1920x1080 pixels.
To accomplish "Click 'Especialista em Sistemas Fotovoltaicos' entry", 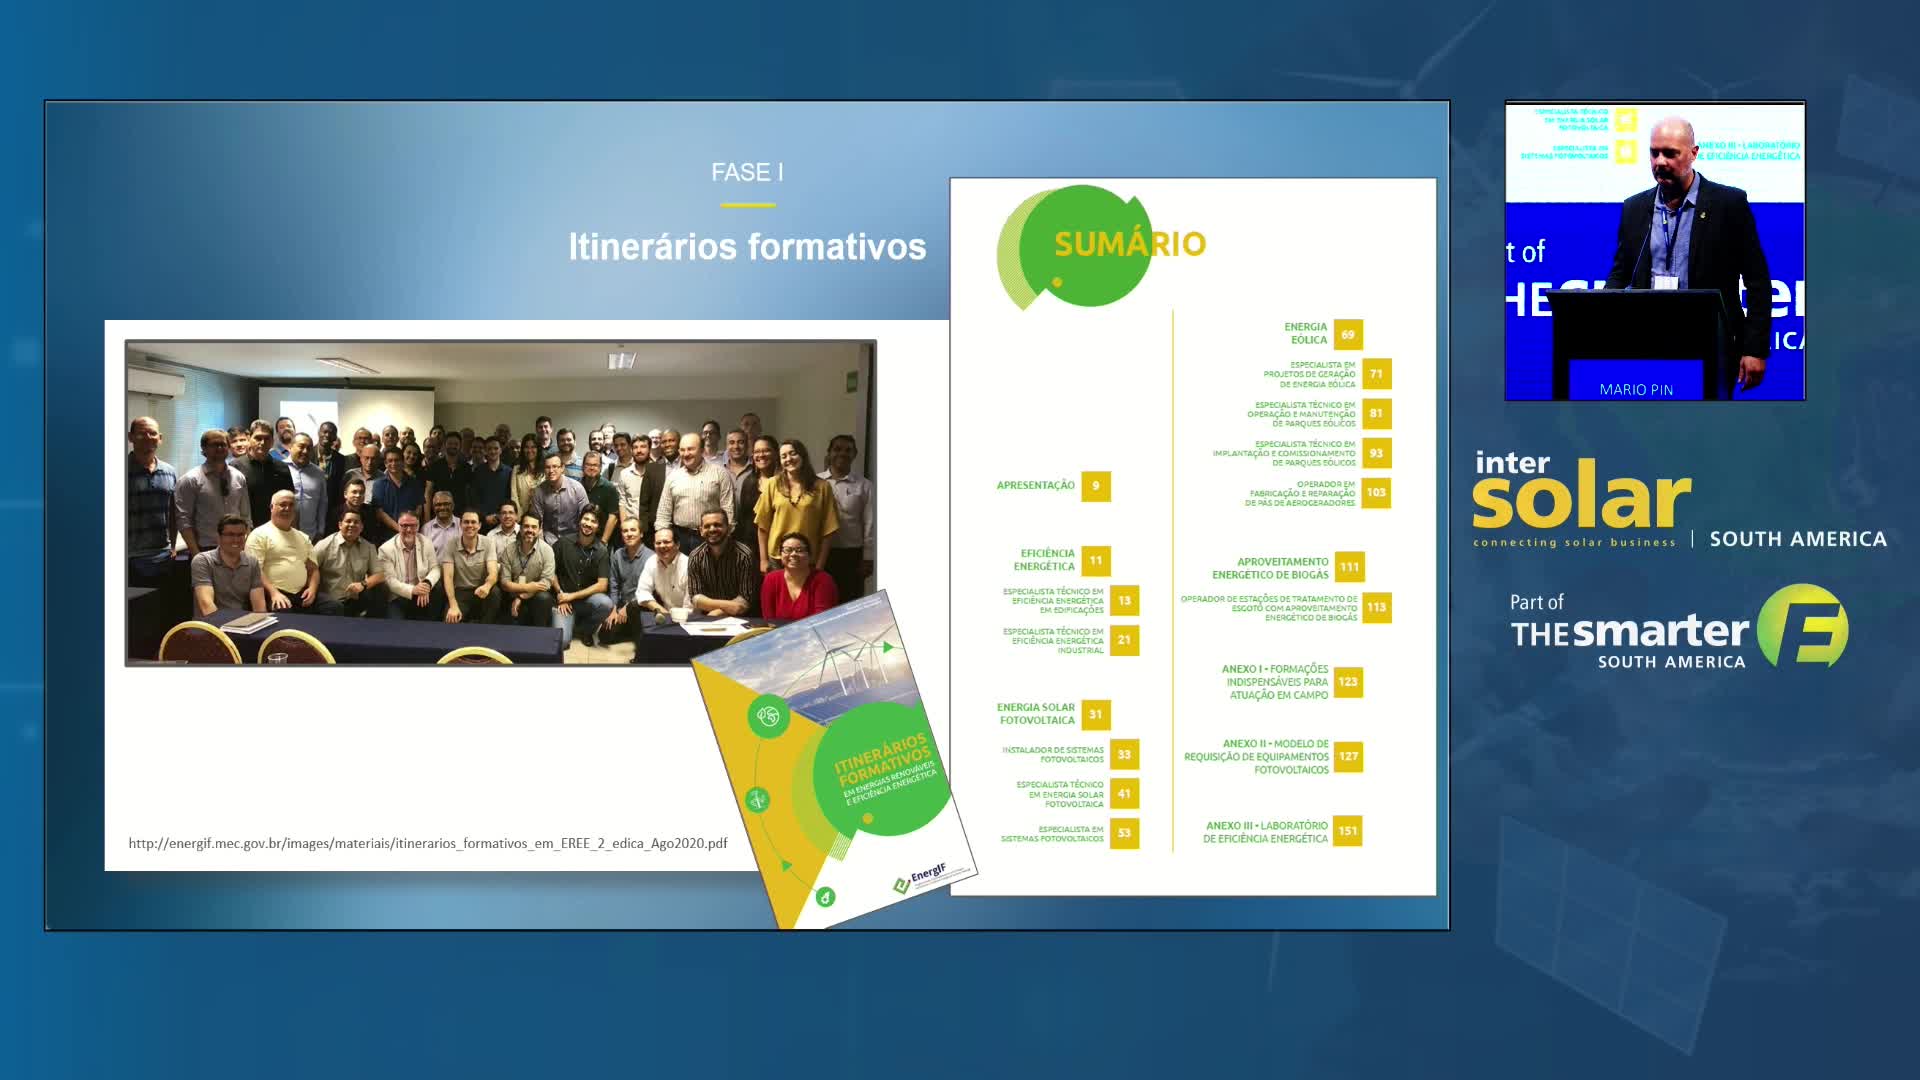I will [1052, 833].
